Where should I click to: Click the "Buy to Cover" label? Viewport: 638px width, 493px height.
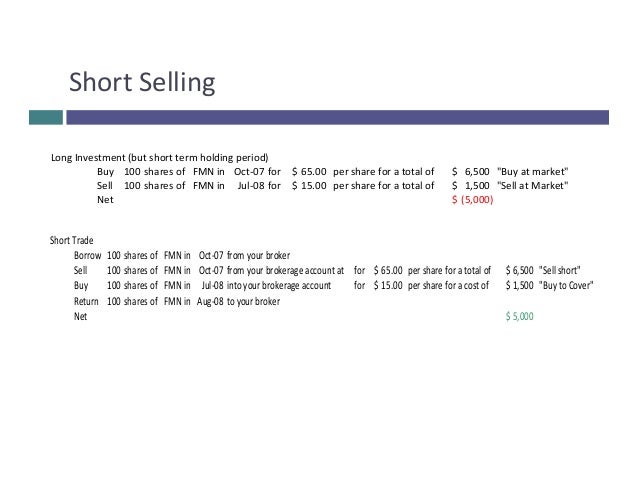pos(566,286)
